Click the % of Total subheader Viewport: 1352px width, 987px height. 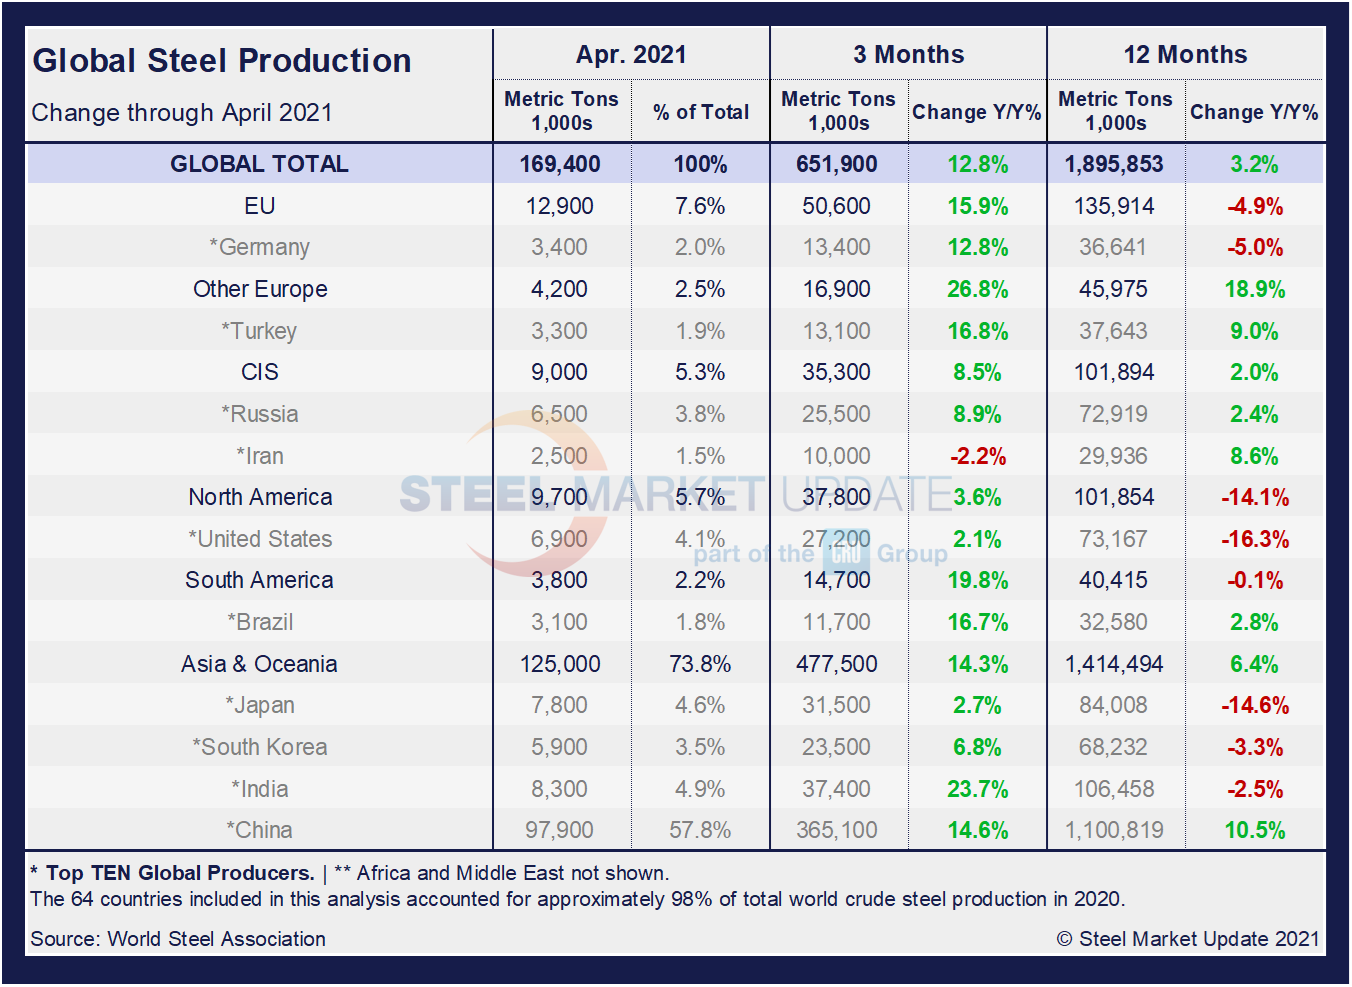tap(700, 112)
